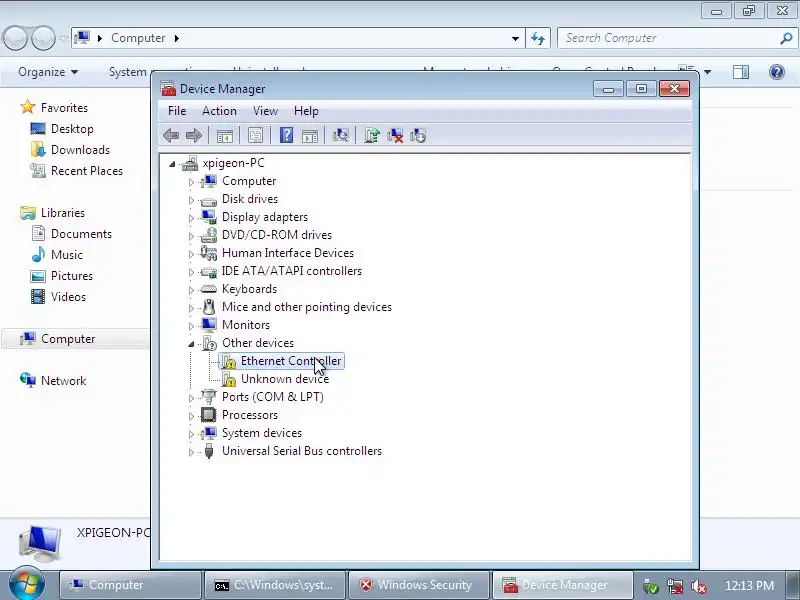Image resolution: width=800 pixels, height=600 pixels.
Task: Click the Display adapters category icon
Action: 208,217
